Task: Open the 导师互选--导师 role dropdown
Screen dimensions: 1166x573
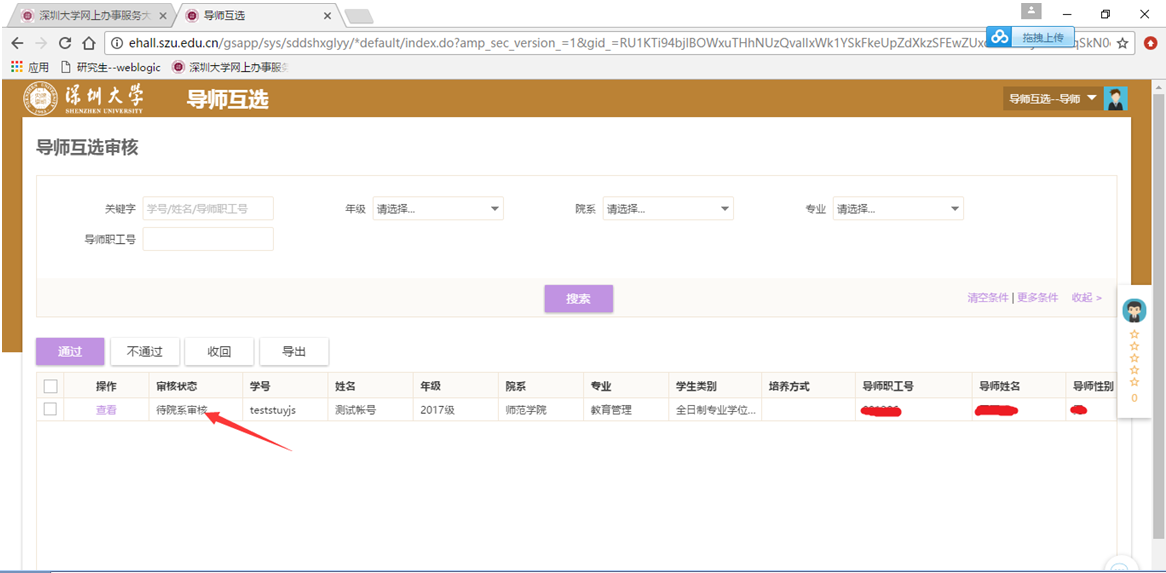Action: point(1052,98)
